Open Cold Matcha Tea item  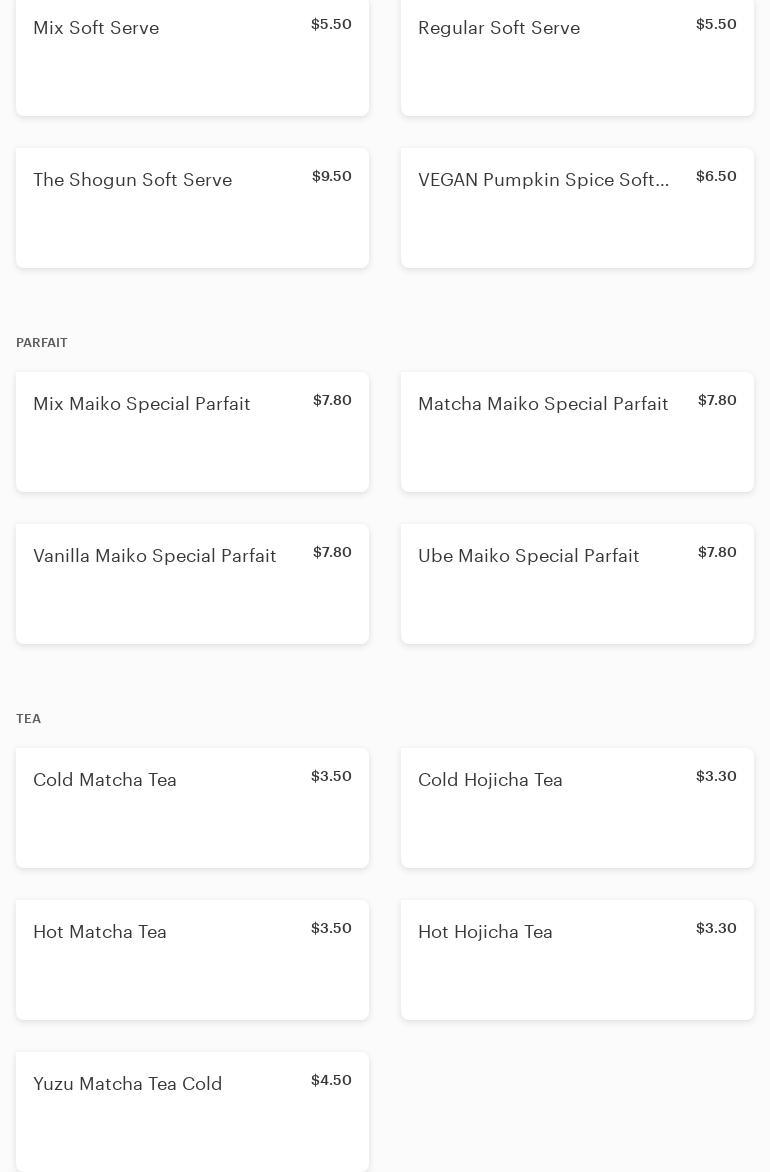(x=192, y=808)
